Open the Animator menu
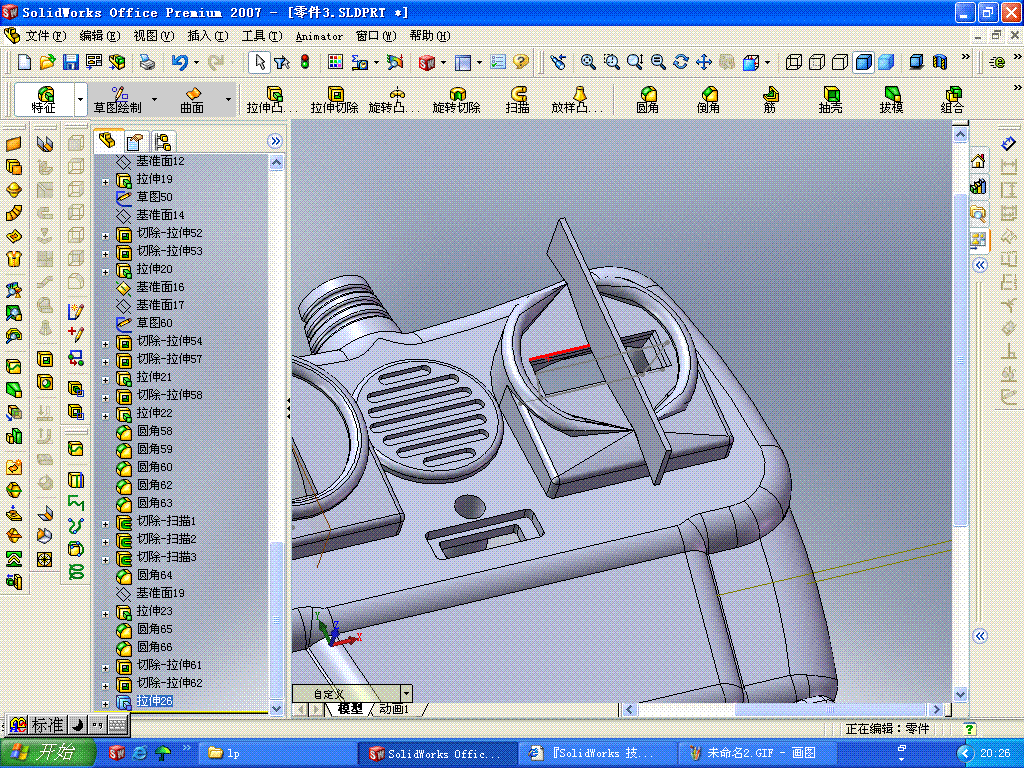Image resolution: width=1024 pixels, height=768 pixels. point(319,37)
